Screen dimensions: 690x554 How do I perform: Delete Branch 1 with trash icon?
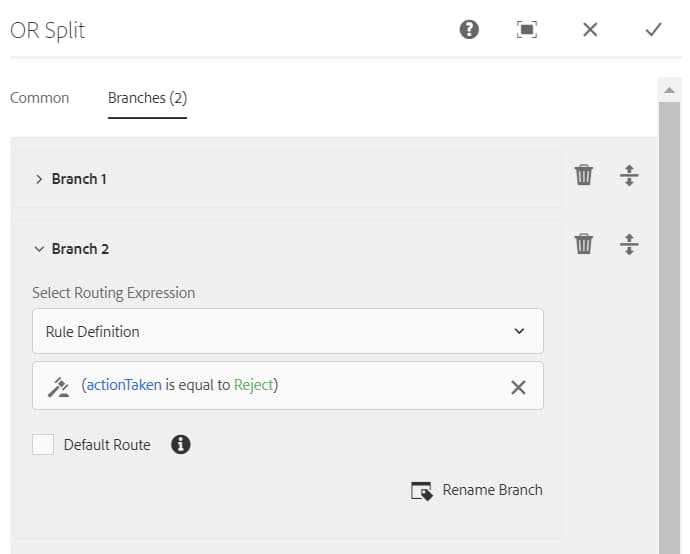pos(584,176)
